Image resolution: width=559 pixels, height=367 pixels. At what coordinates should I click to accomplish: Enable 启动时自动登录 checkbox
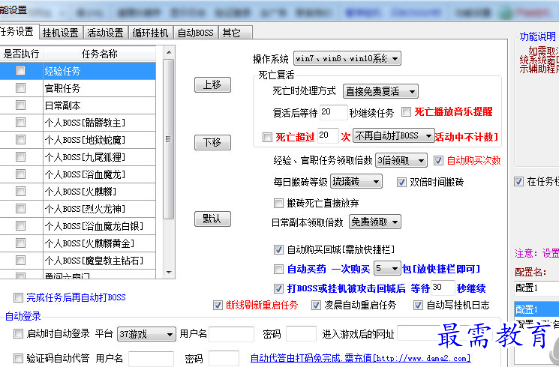pyautogui.click(x=18, y=334)
